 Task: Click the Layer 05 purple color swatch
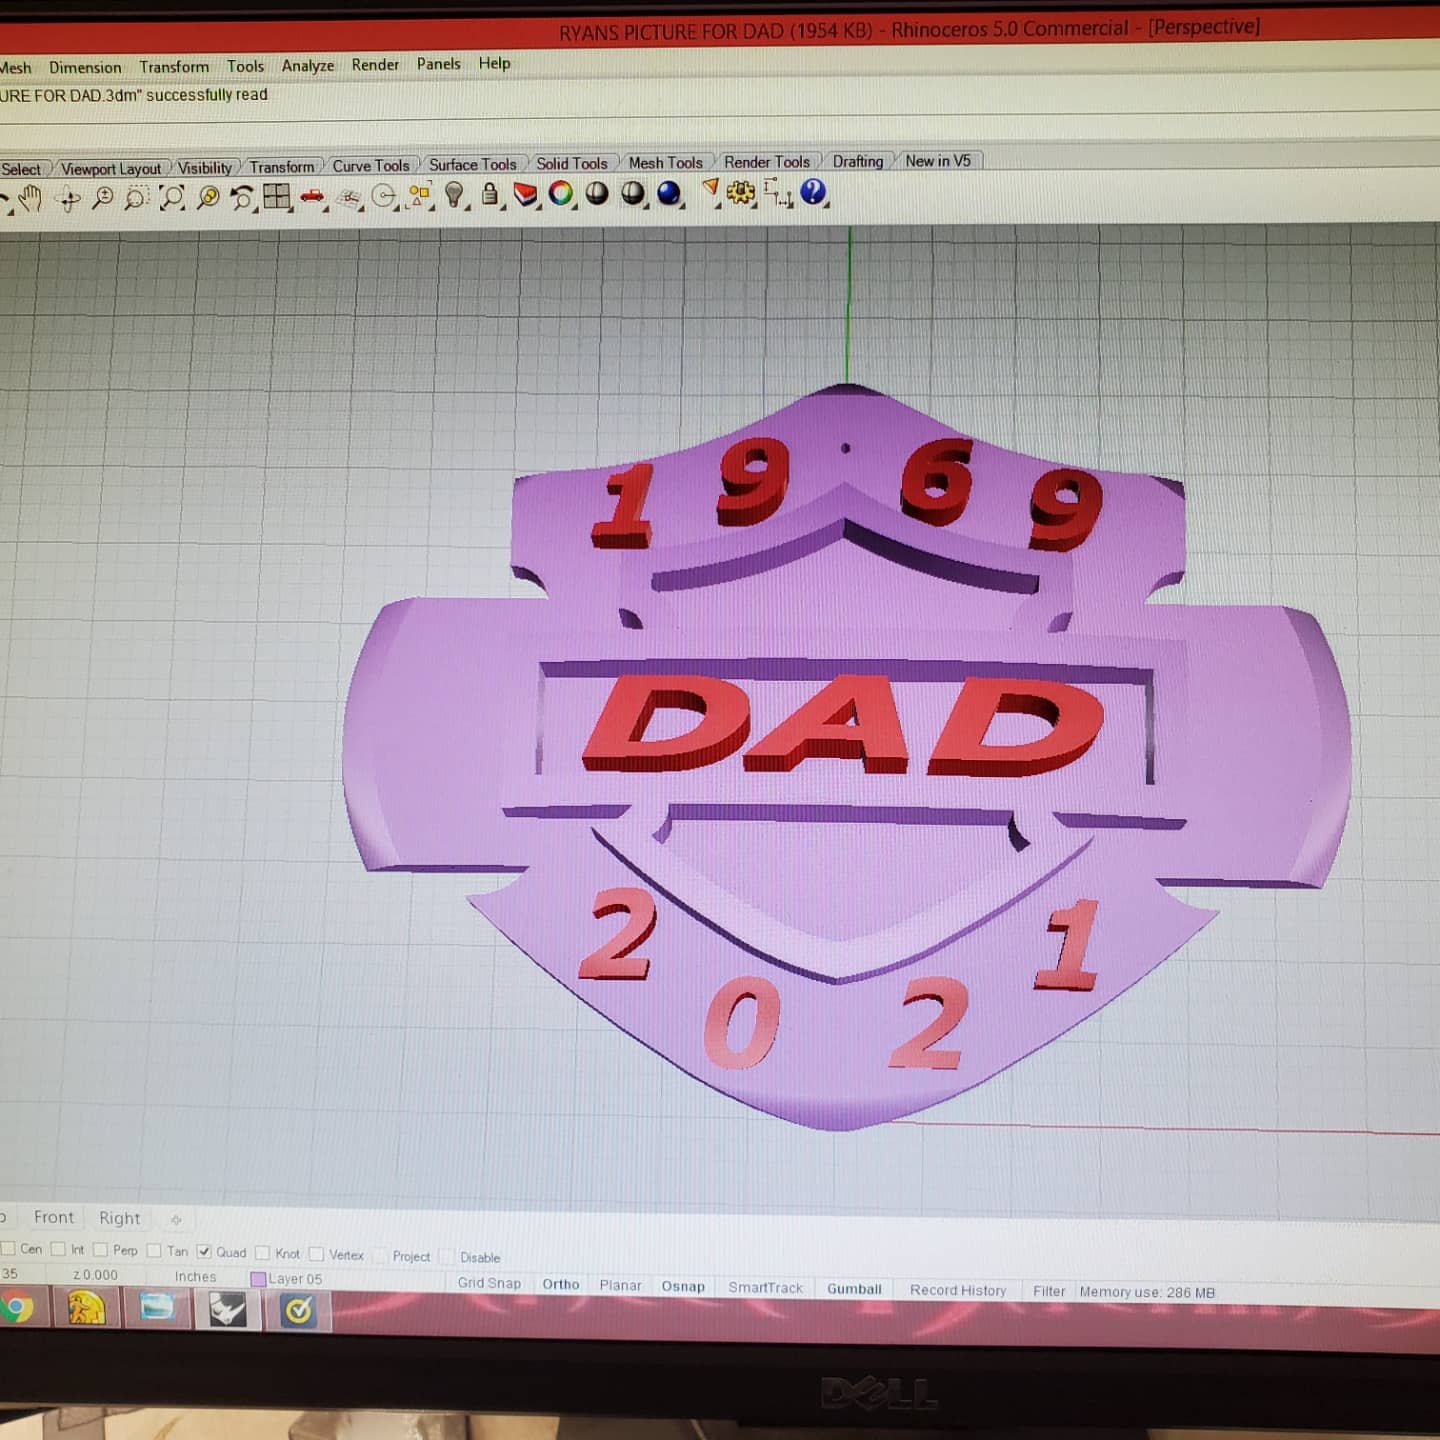pos(258,1279)
